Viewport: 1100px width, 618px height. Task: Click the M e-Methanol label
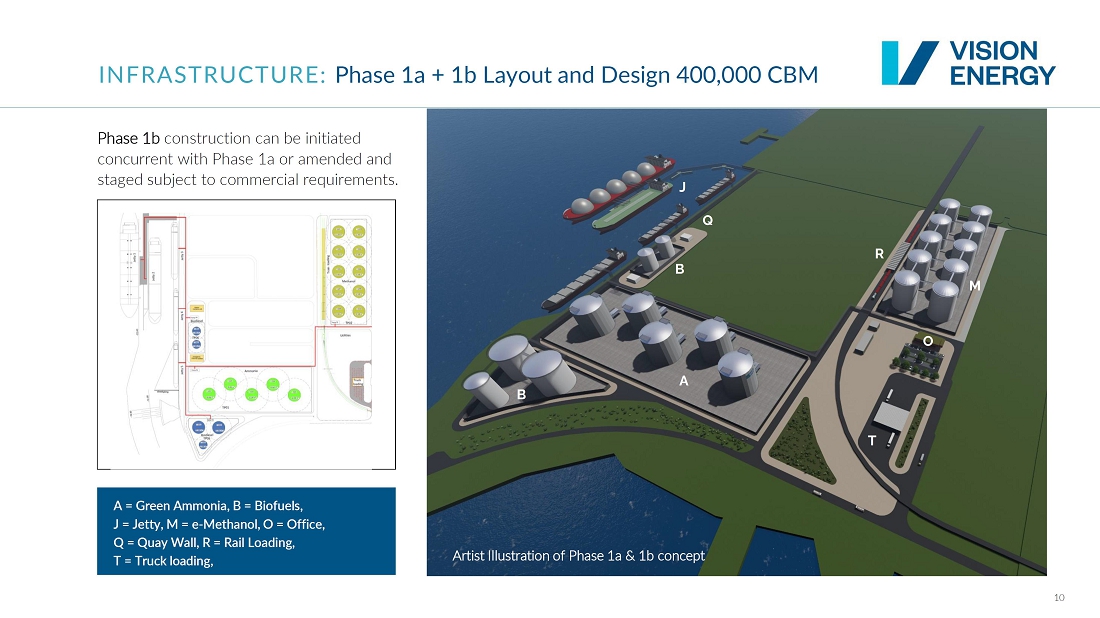[974, 286]
